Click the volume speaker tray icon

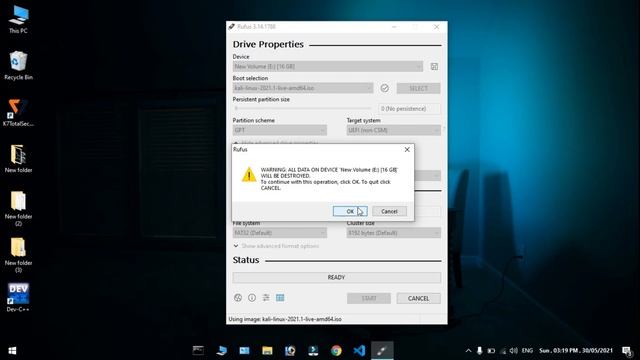tap(514, 351)
